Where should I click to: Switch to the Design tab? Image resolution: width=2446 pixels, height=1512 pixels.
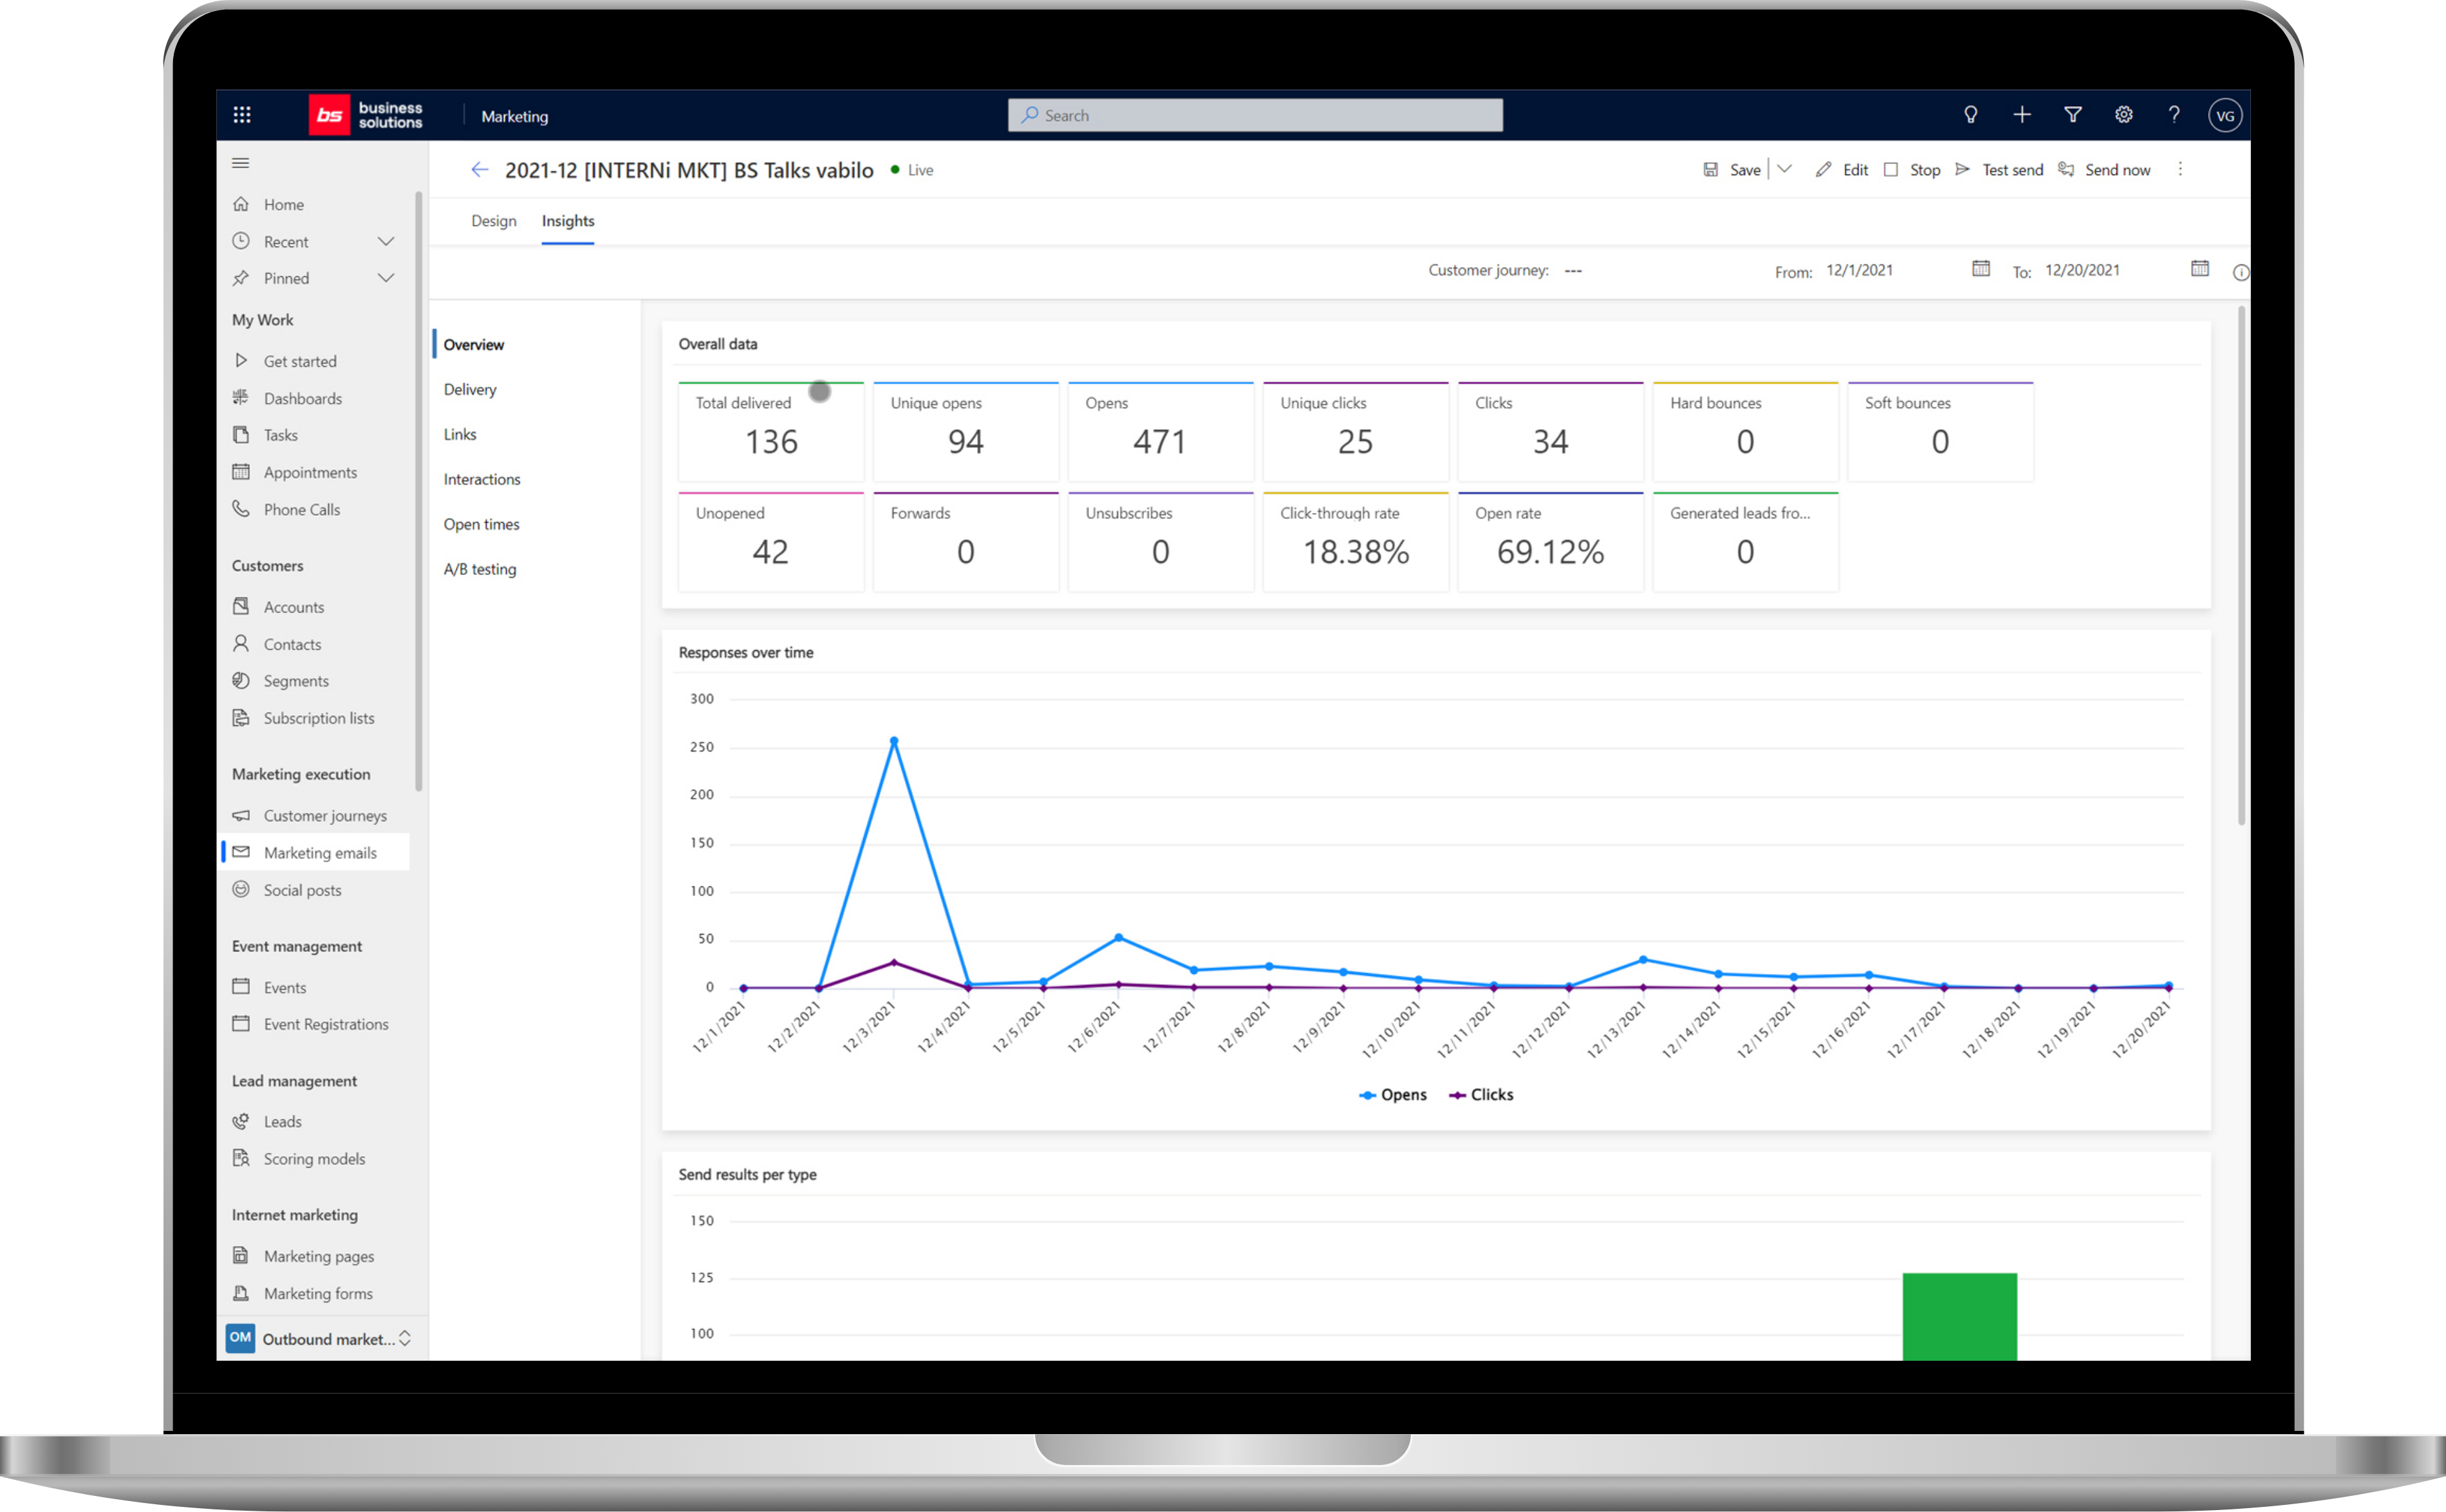494,221
